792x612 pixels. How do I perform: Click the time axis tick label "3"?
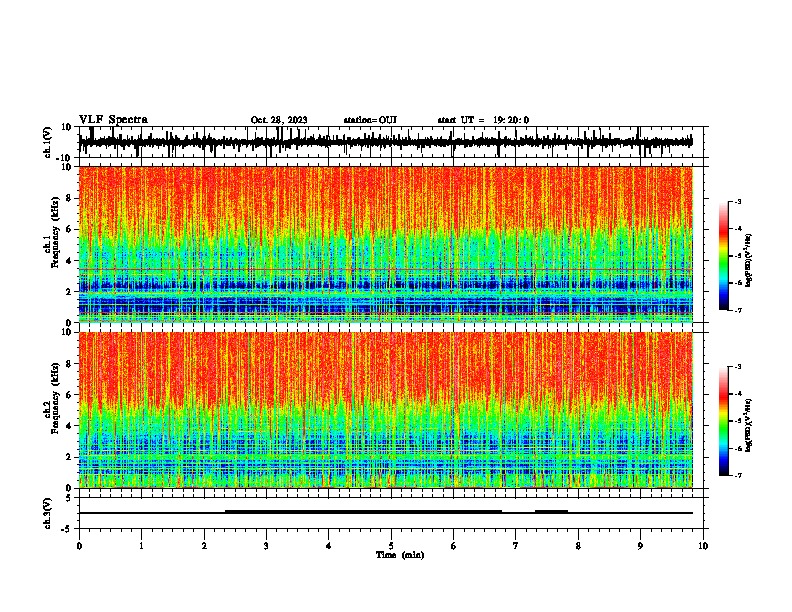pyautogui.click(x=266, y=546)
